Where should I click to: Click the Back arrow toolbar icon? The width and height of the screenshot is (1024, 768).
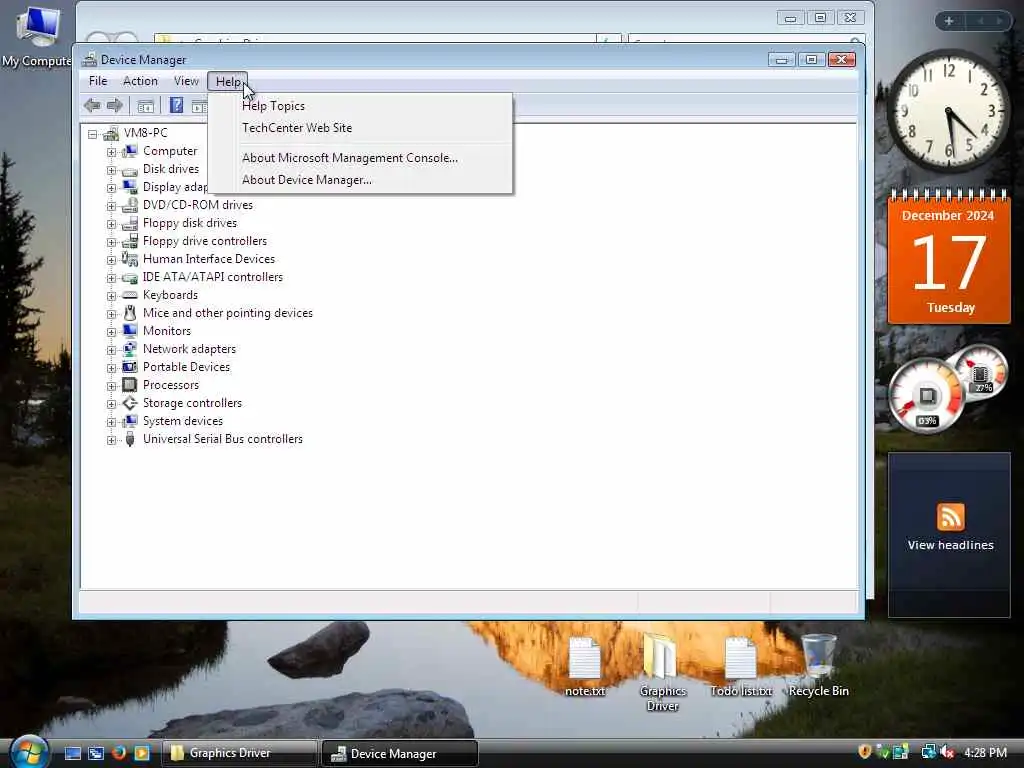coord(92,105)
